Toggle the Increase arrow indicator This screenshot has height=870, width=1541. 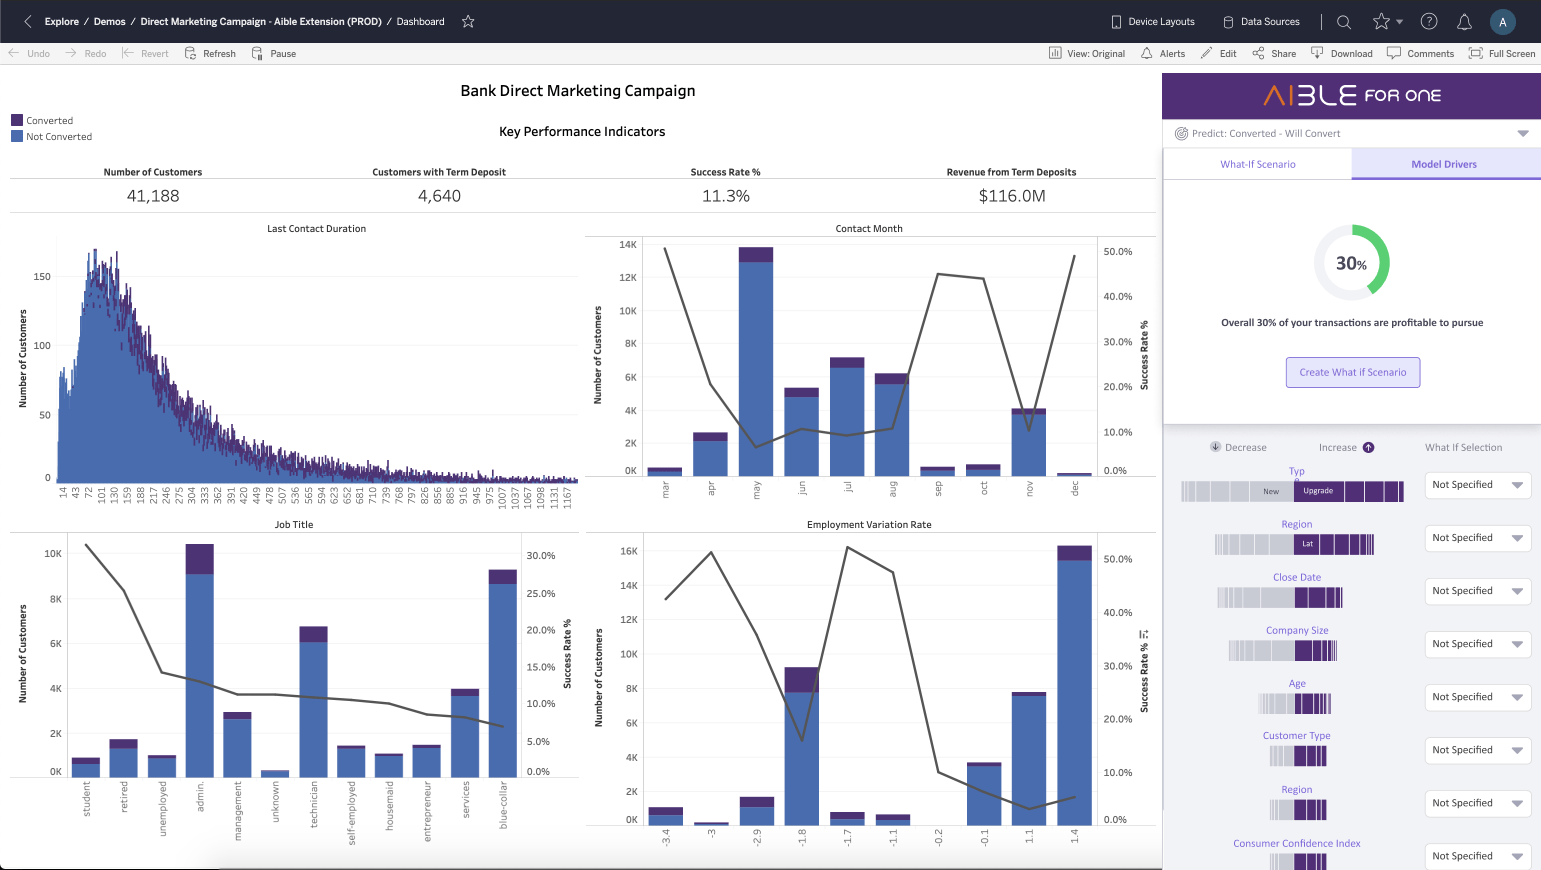point(1368,447)
